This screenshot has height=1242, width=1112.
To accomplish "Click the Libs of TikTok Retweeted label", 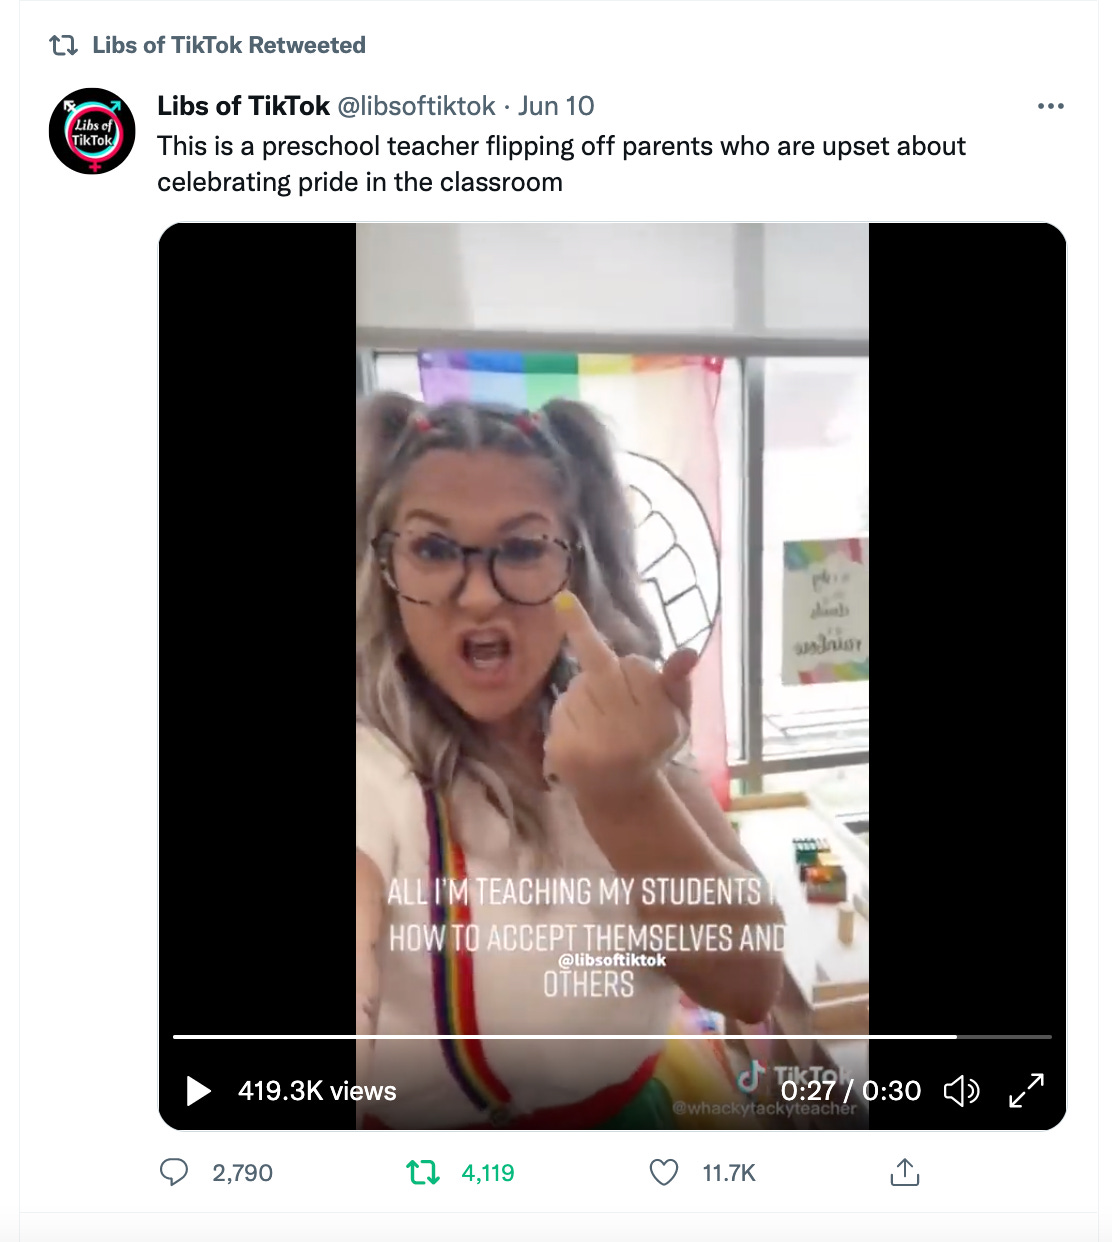I will coord(229,45).
